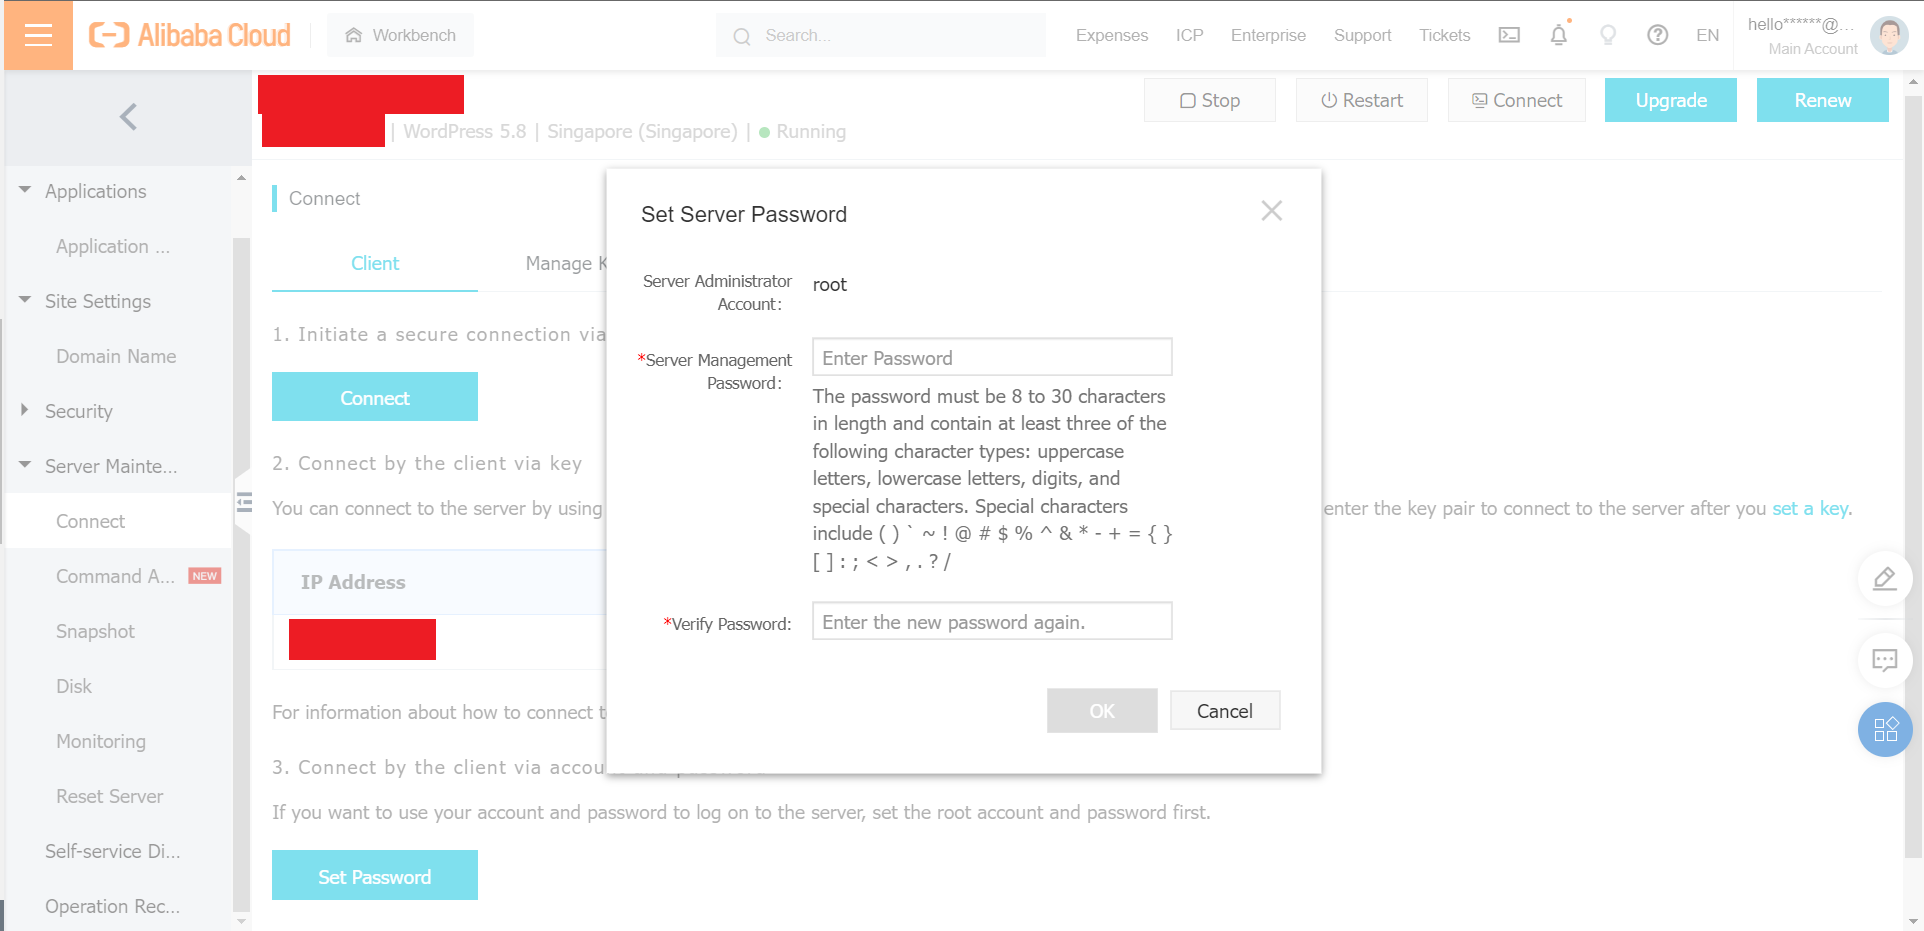1924x931 pixels.
Task: Collapse the Server Maintenance section
Action: pyautogui.click(x=25, y=465)
